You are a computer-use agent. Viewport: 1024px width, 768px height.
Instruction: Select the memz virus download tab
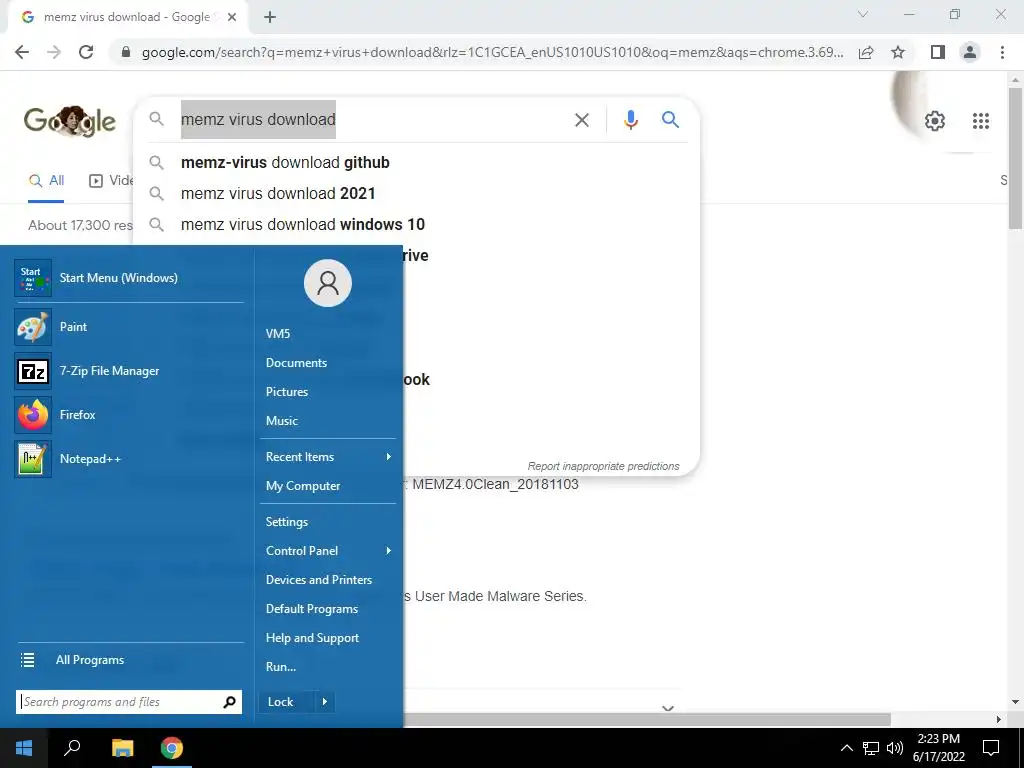[128, 18]
